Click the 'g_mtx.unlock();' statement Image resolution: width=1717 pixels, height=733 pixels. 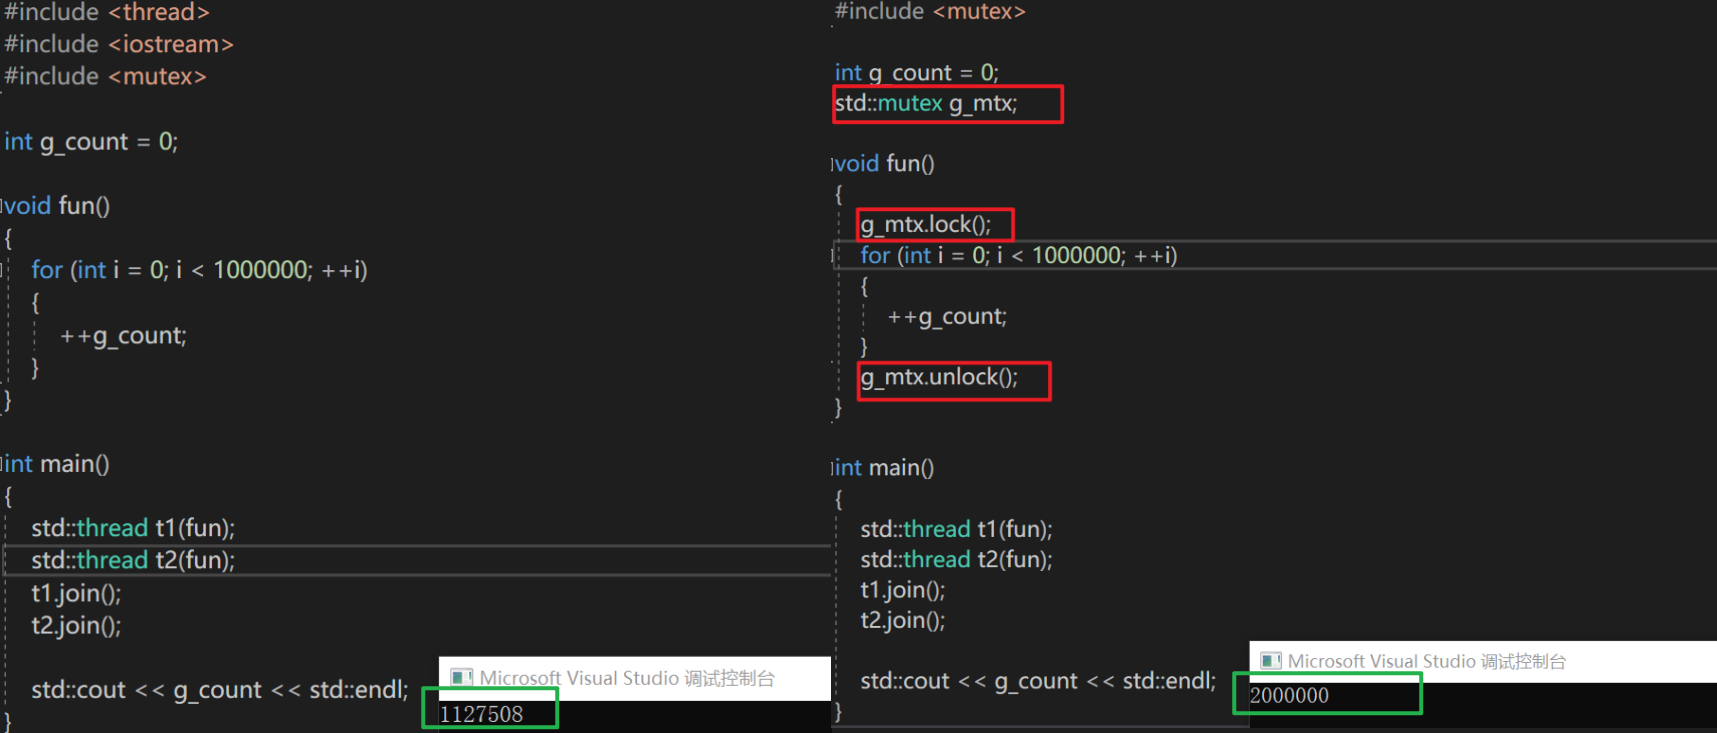pos(939,377)
